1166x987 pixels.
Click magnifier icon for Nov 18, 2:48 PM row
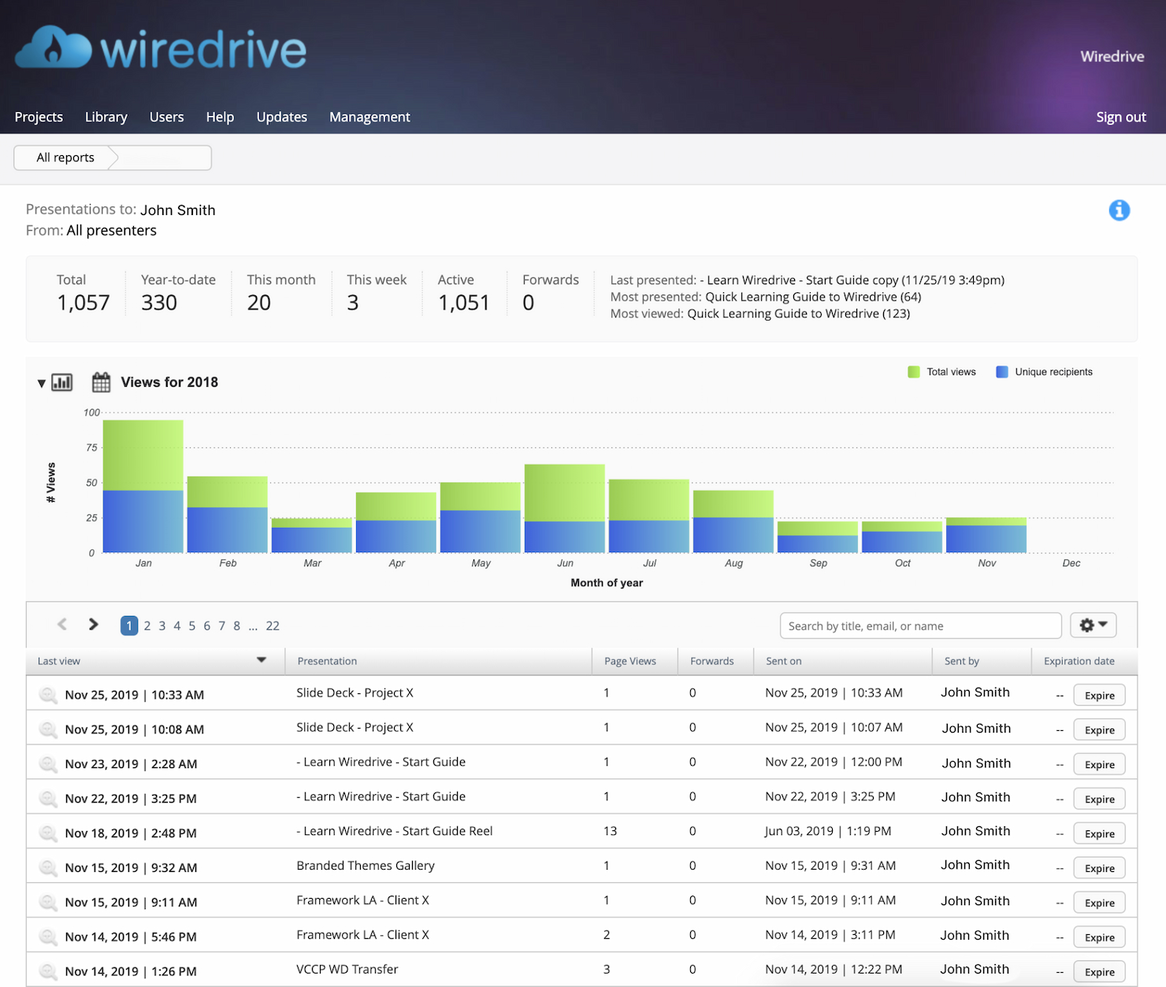(48, 833)
